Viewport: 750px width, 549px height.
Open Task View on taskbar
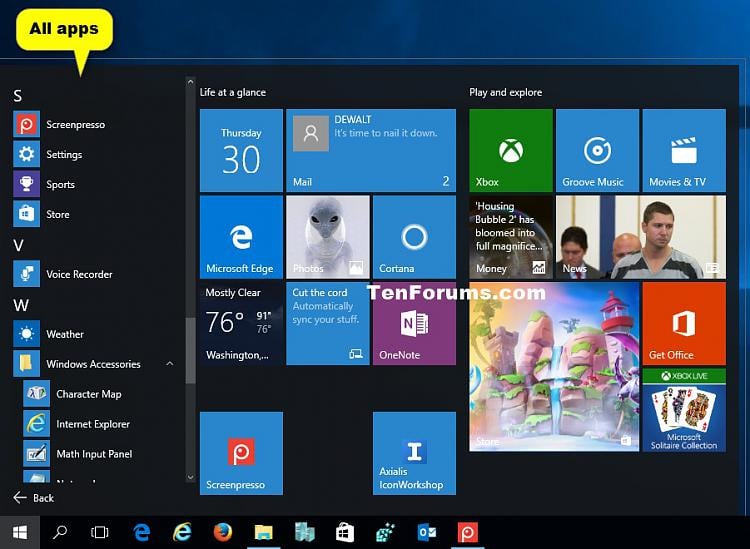[99, 532]
